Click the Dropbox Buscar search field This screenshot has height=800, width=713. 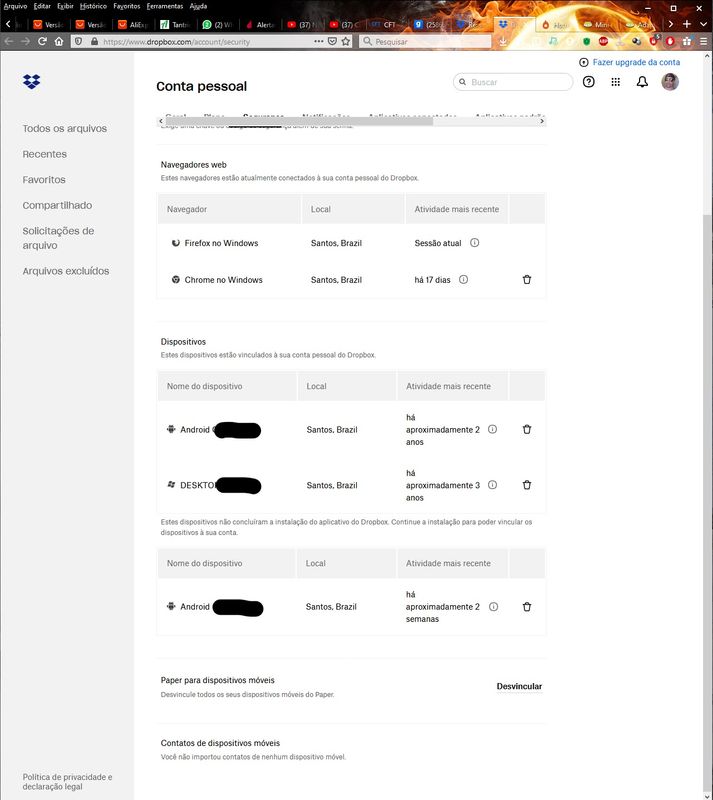513,82
